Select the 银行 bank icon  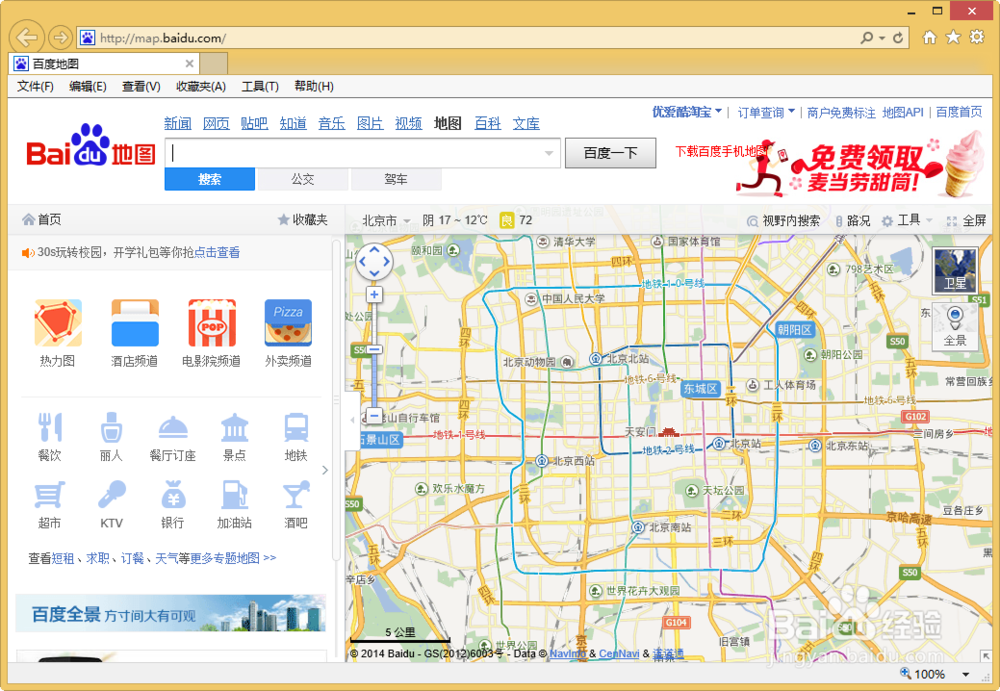173,495
